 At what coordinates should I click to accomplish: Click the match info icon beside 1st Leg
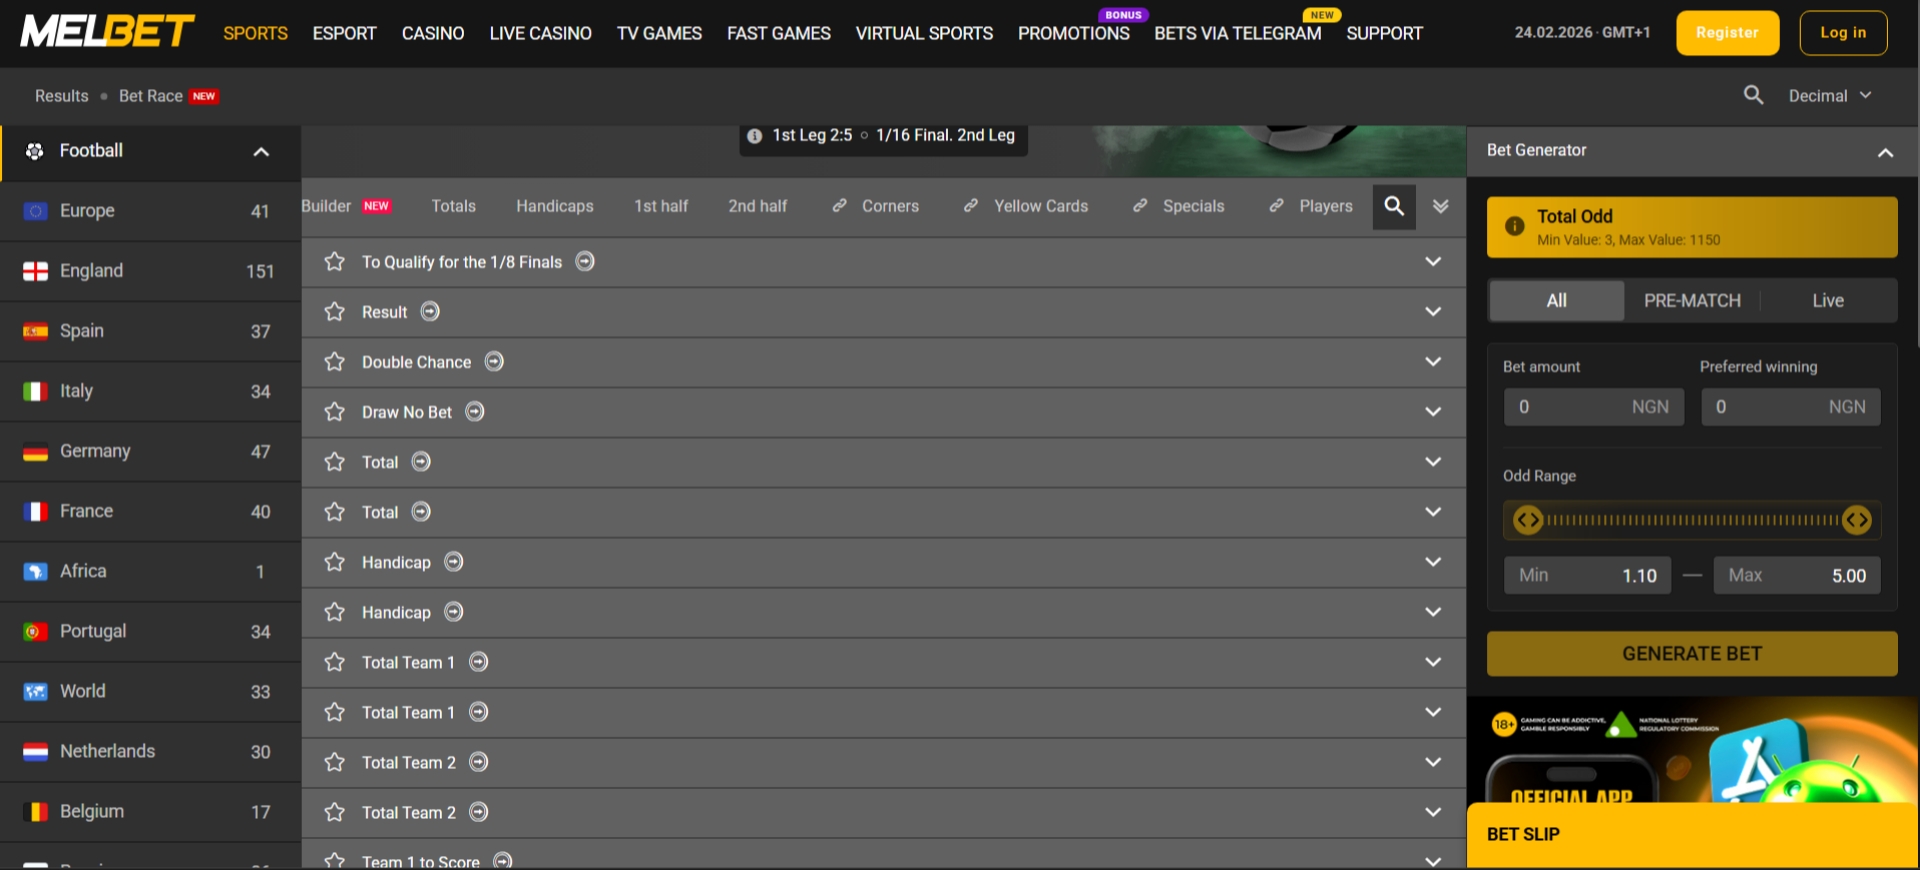755,135
